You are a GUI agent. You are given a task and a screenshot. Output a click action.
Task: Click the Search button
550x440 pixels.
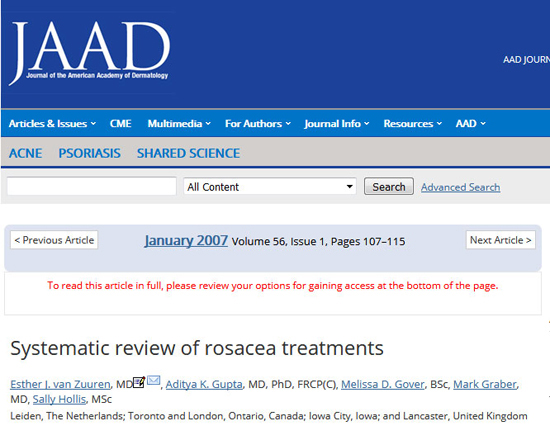click(389, 186)
